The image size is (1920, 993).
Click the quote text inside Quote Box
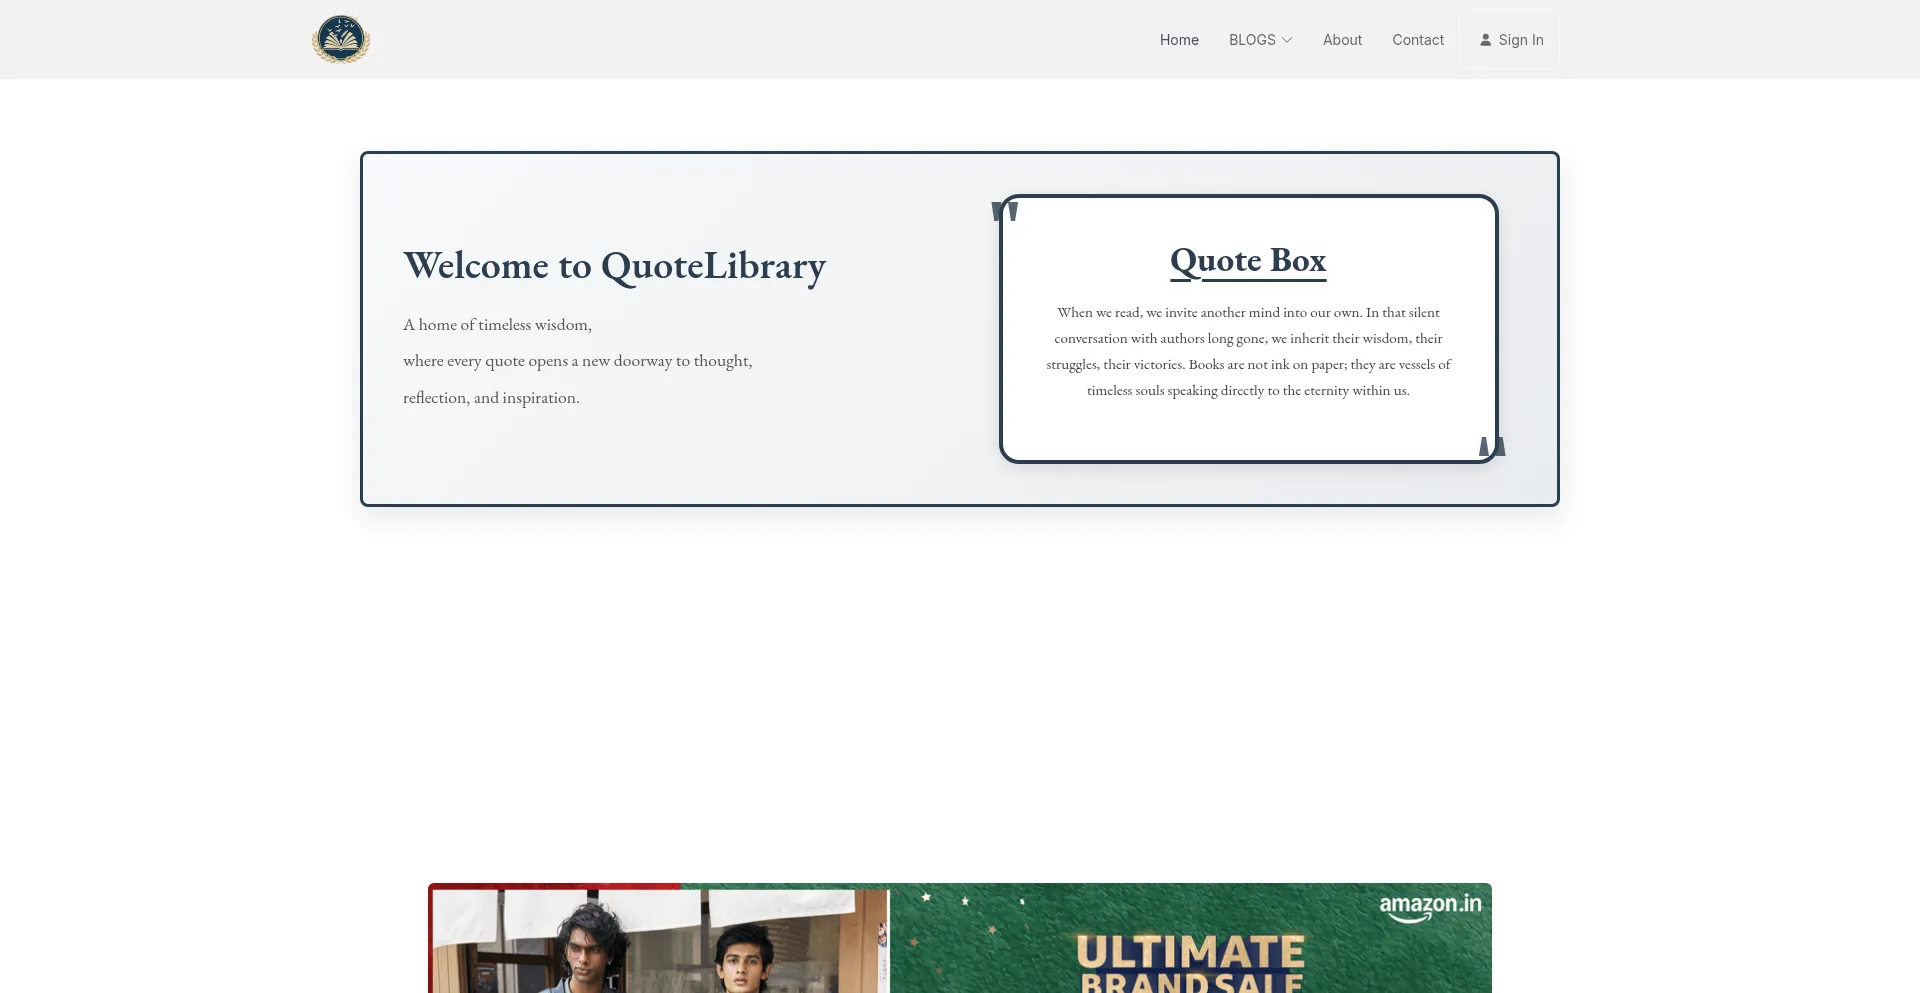click(1248, 350)
